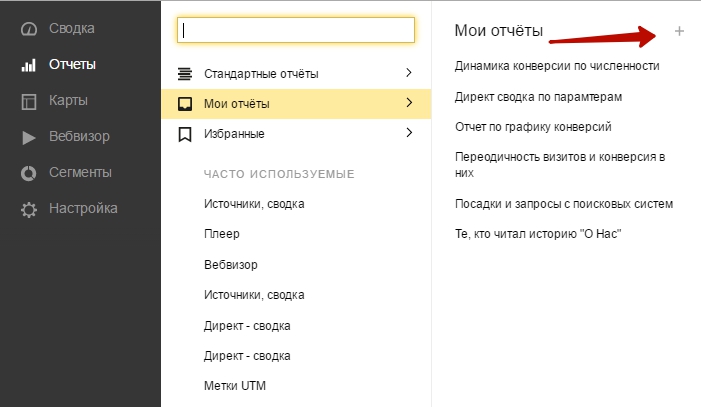Open Плеер from frequently used list

pyautogui.click(x=222, y=234)
